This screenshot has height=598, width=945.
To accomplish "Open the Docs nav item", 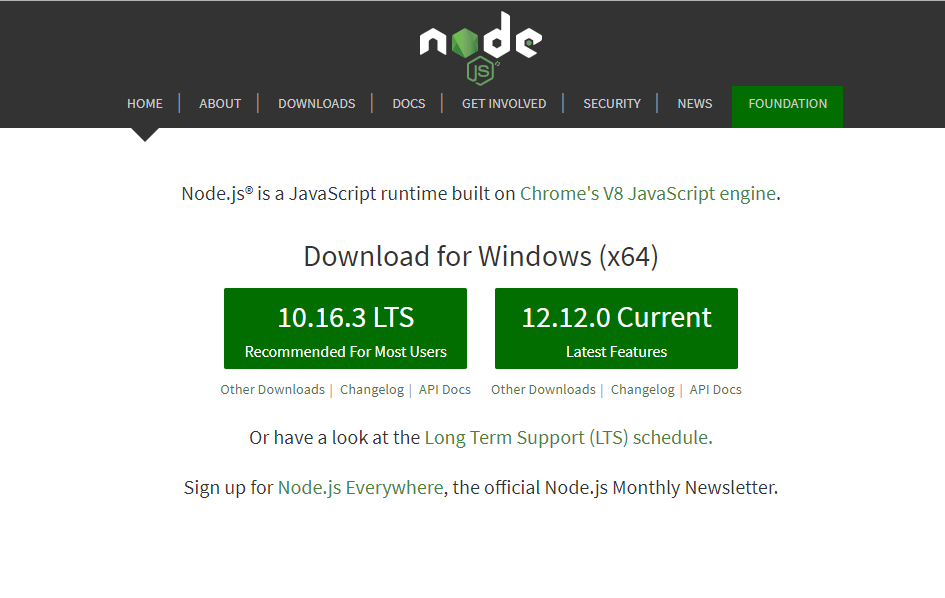I will click(x=409, y=104).
